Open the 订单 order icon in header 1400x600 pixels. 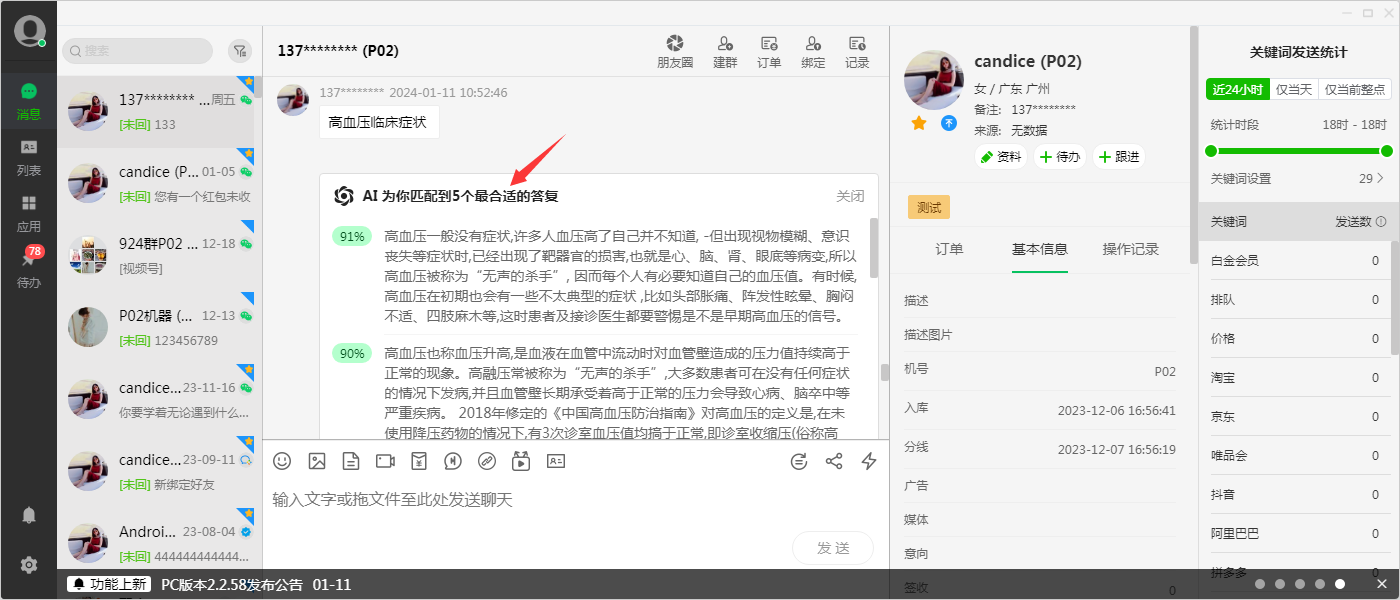[x=769, y=52]
